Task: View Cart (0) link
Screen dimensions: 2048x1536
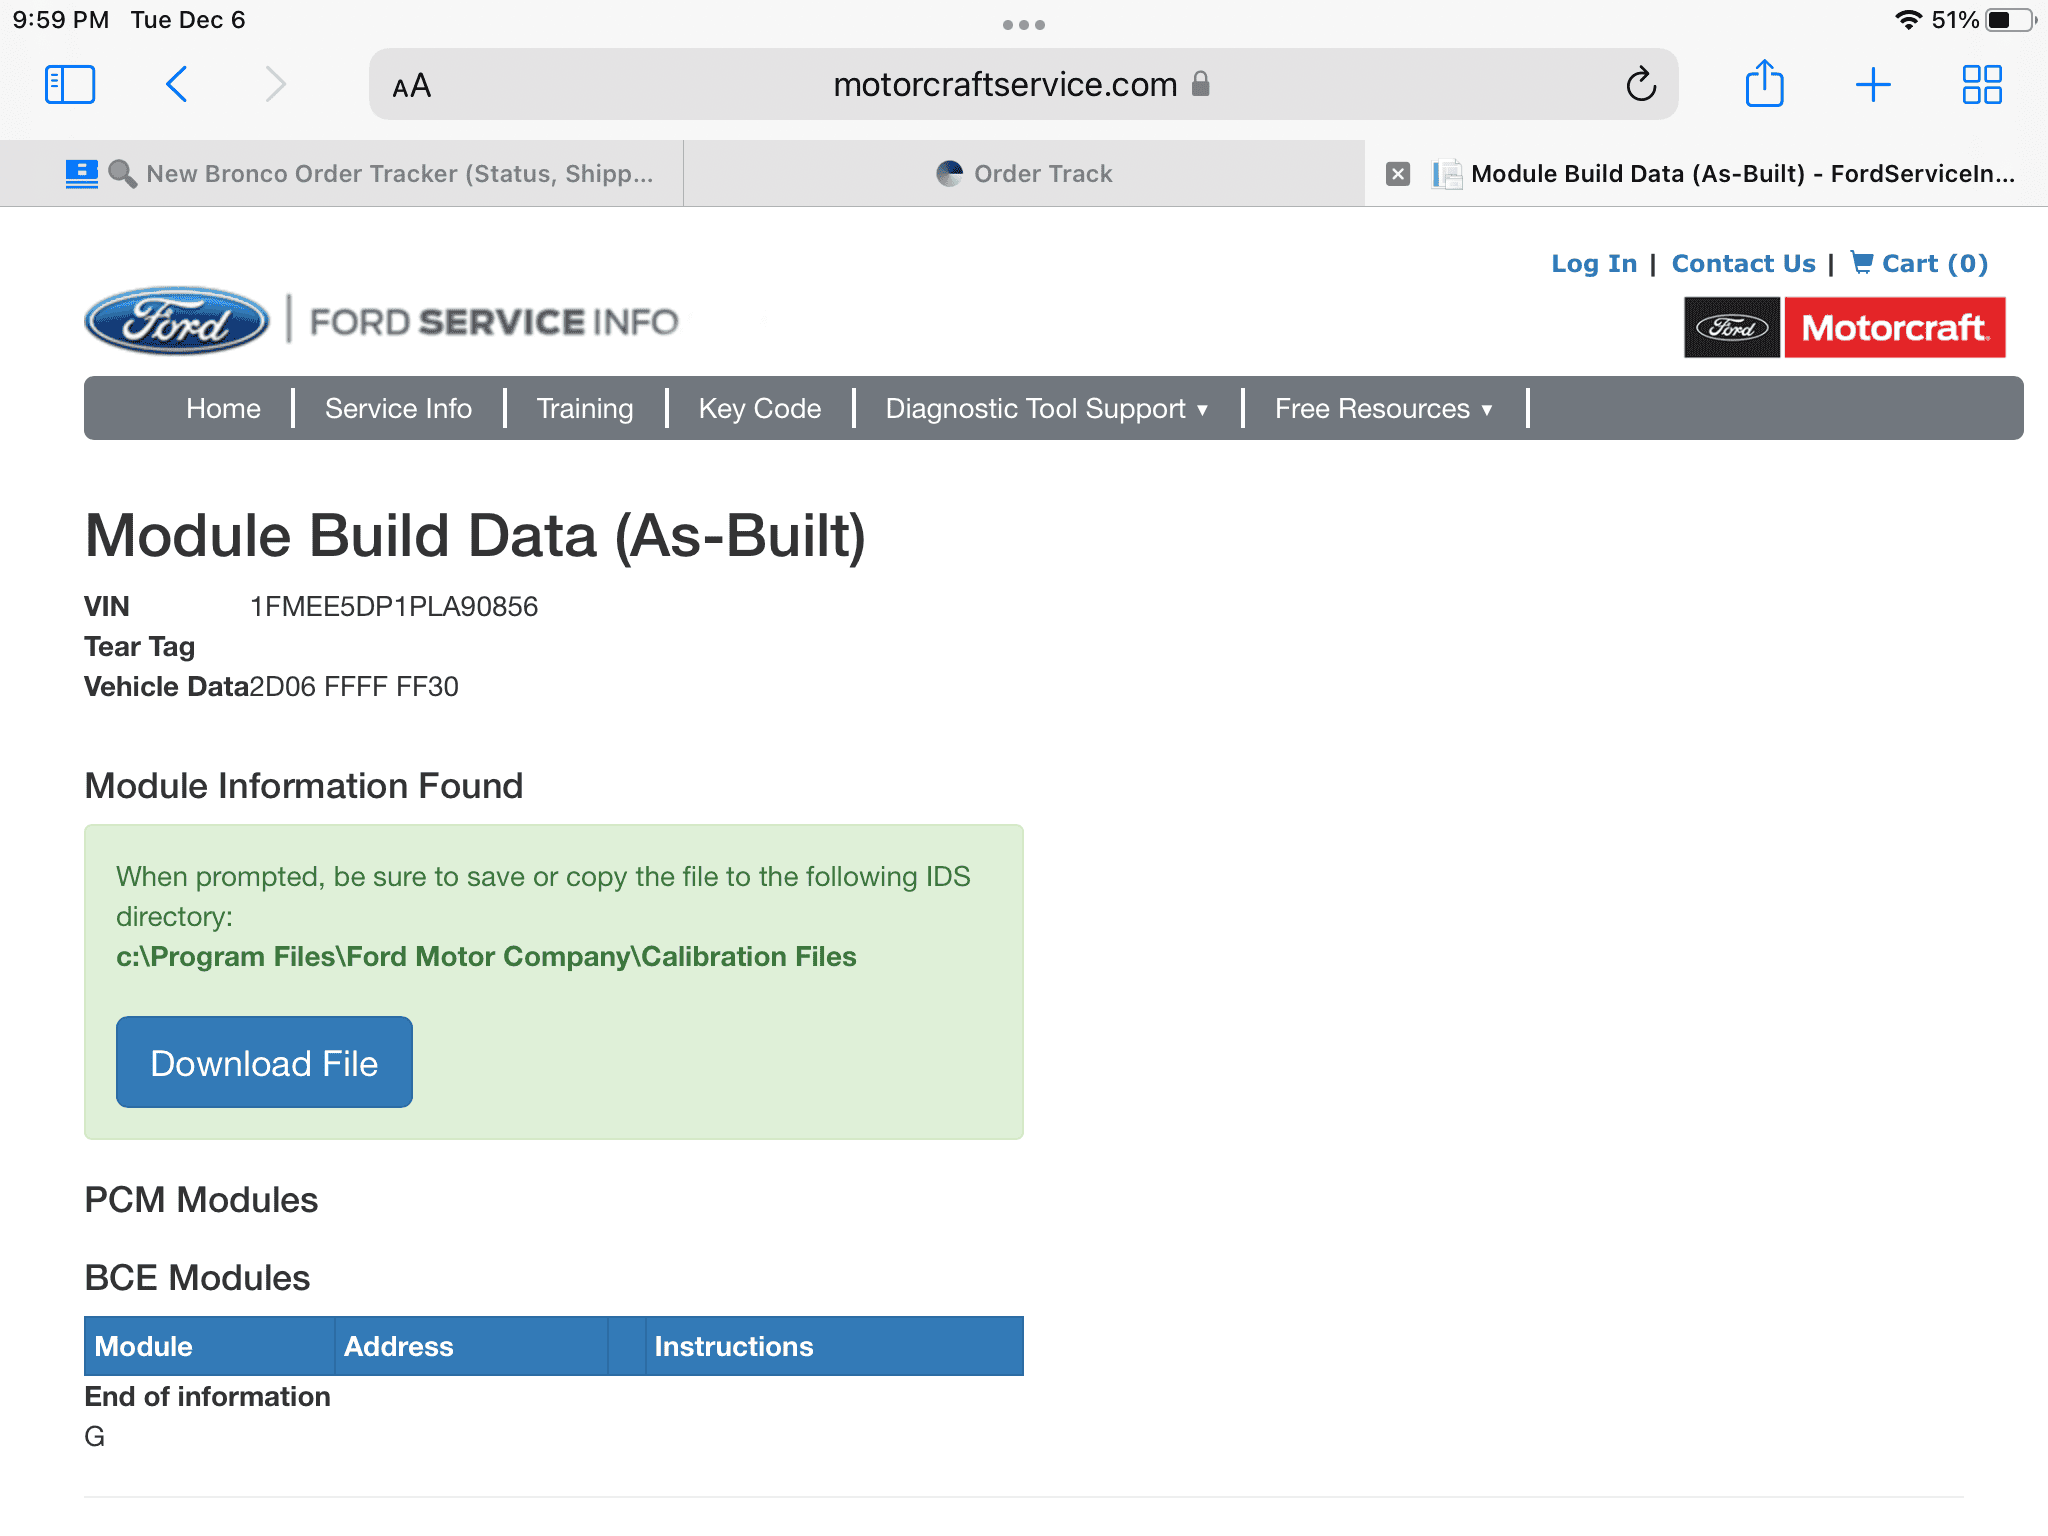Action: click(1919, 263)
